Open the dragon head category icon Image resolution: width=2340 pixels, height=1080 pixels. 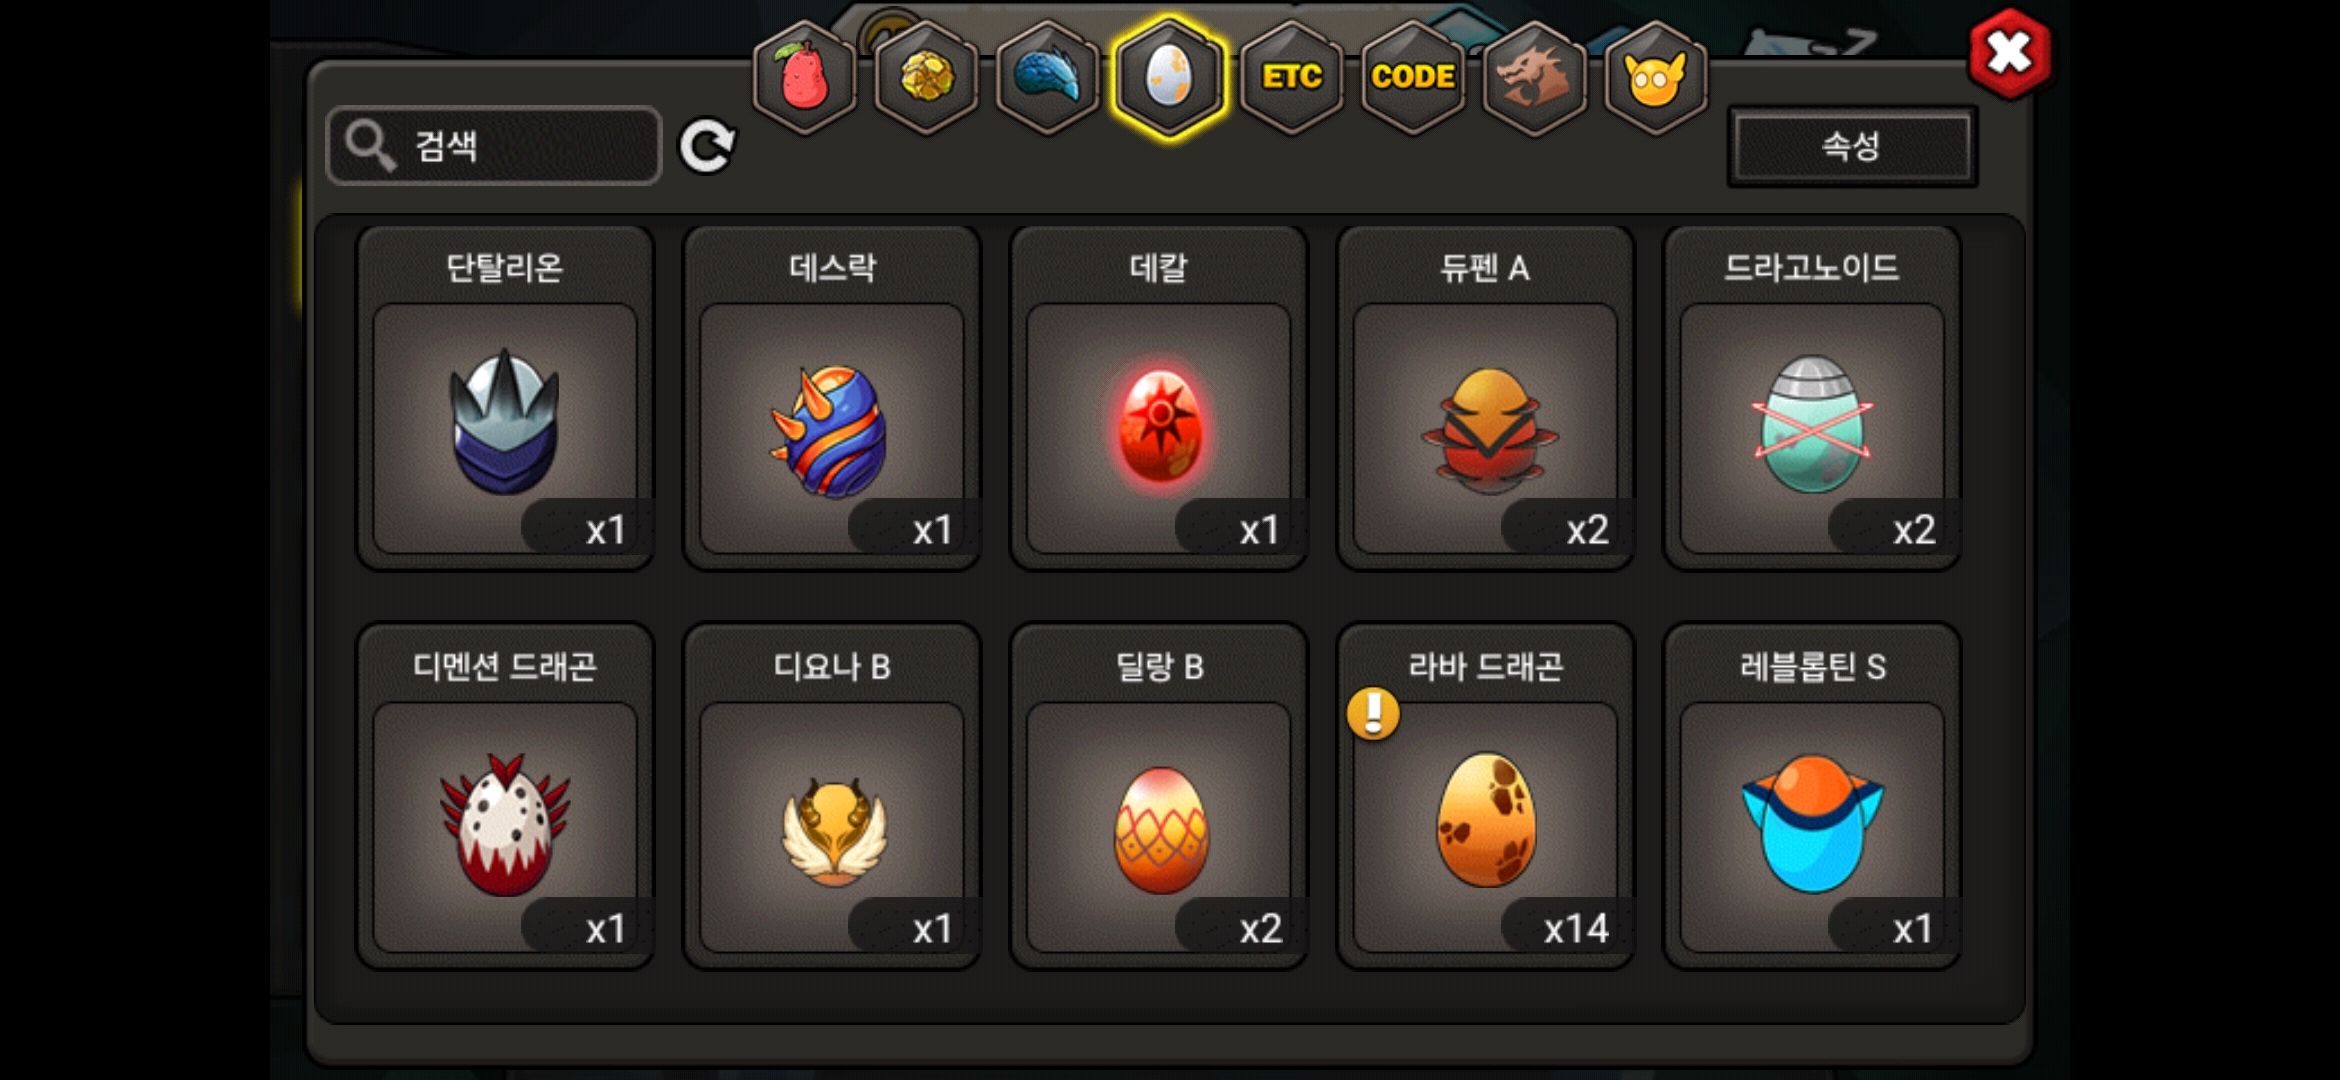(1534, 78)
